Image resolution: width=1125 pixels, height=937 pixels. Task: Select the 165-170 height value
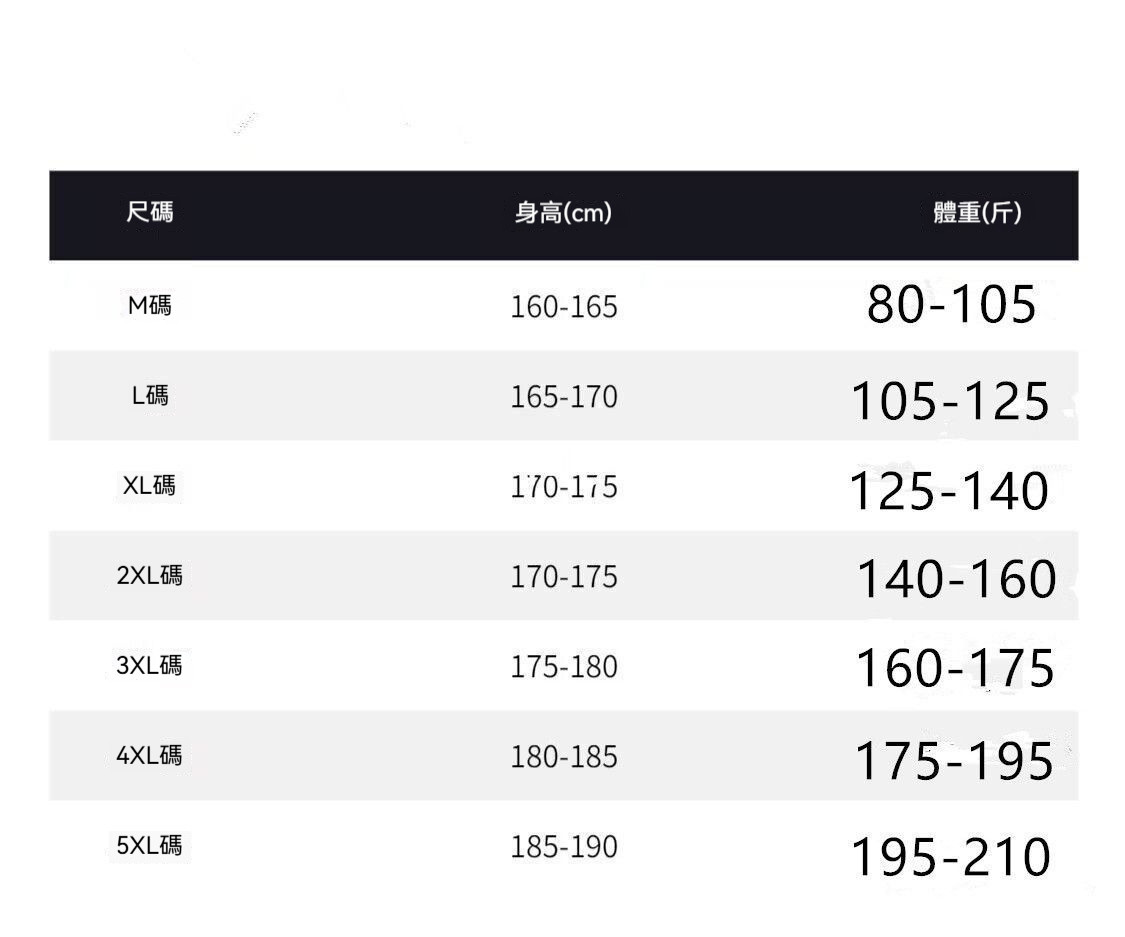point(564,397)
